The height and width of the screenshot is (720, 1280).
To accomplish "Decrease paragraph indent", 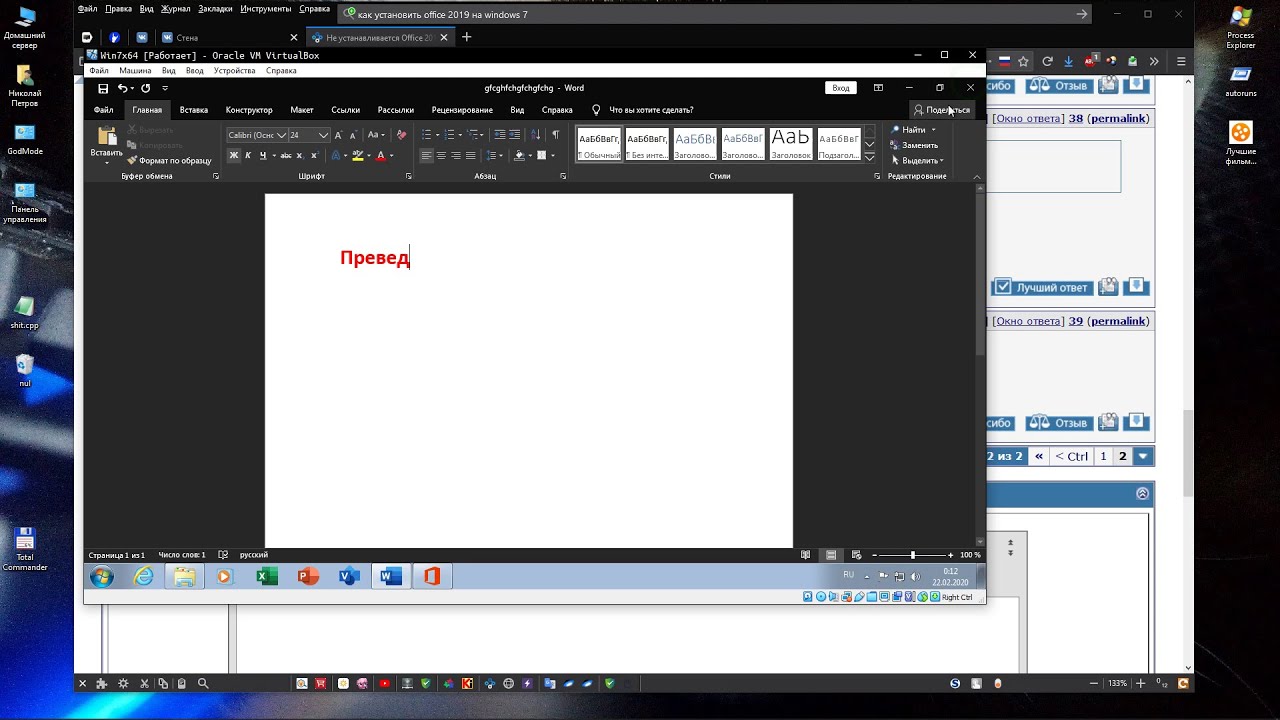I will [x=500, y=135].
